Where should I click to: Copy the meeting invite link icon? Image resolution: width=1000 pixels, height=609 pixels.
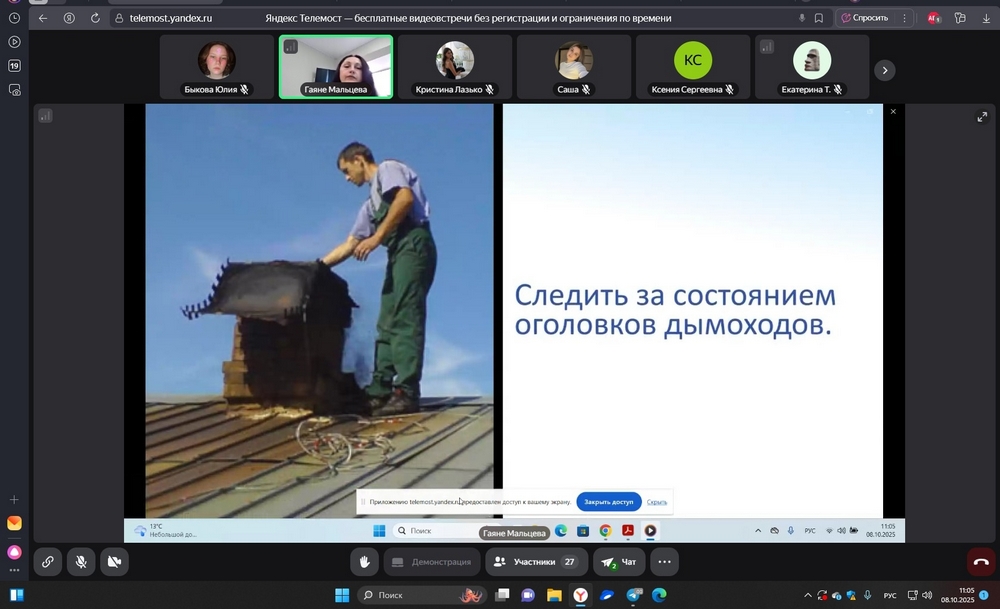tap(47, 562)
